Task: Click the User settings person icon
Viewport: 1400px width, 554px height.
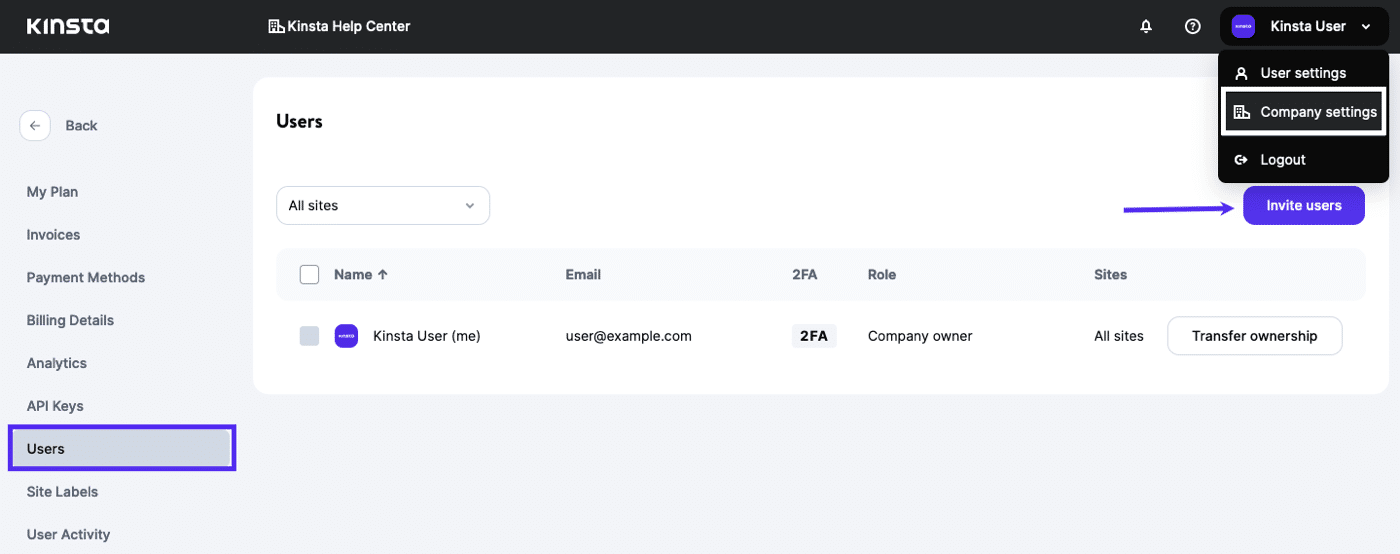Action: click(x=1242, y=73)
